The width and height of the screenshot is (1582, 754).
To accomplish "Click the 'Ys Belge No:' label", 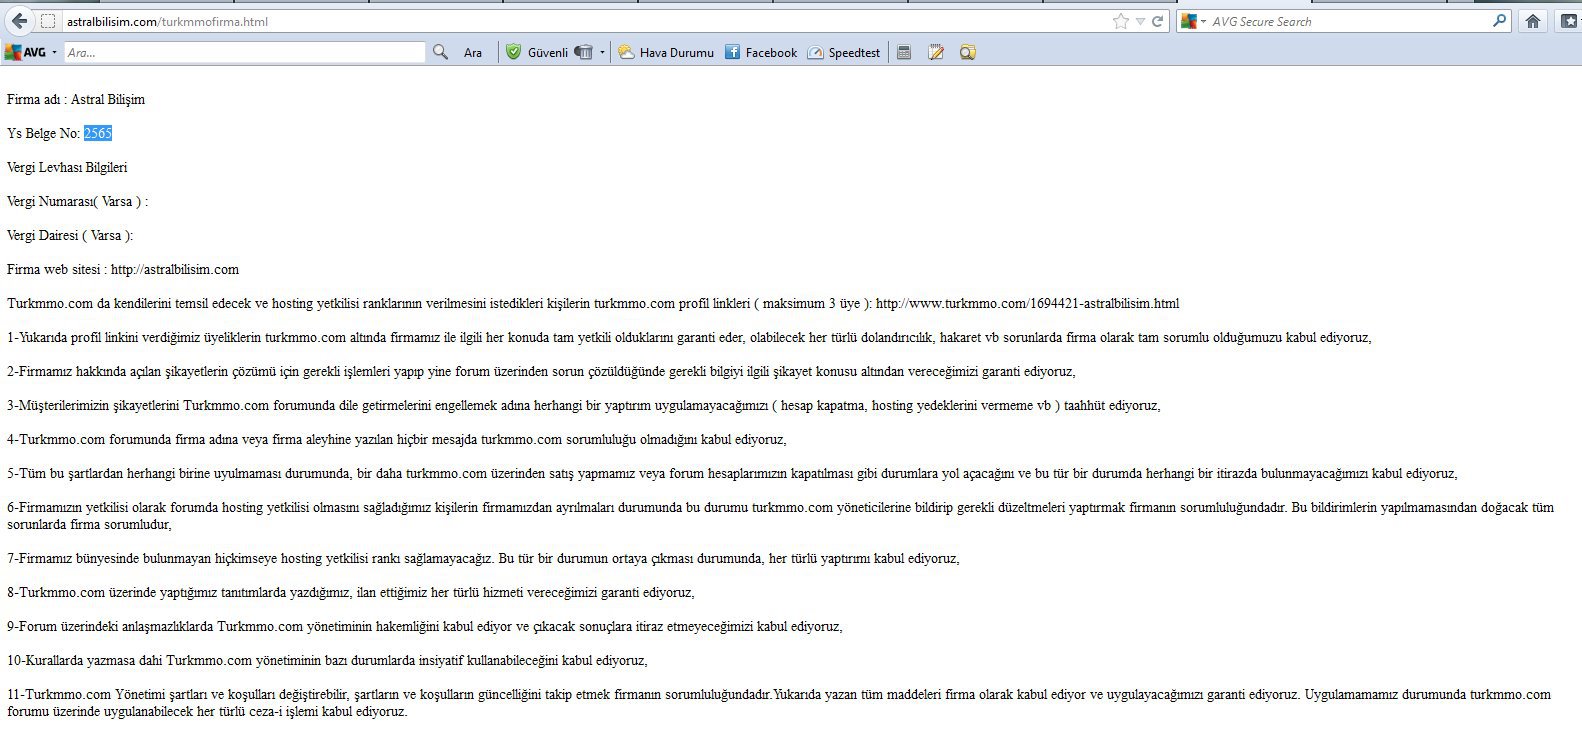I will 44,133.
